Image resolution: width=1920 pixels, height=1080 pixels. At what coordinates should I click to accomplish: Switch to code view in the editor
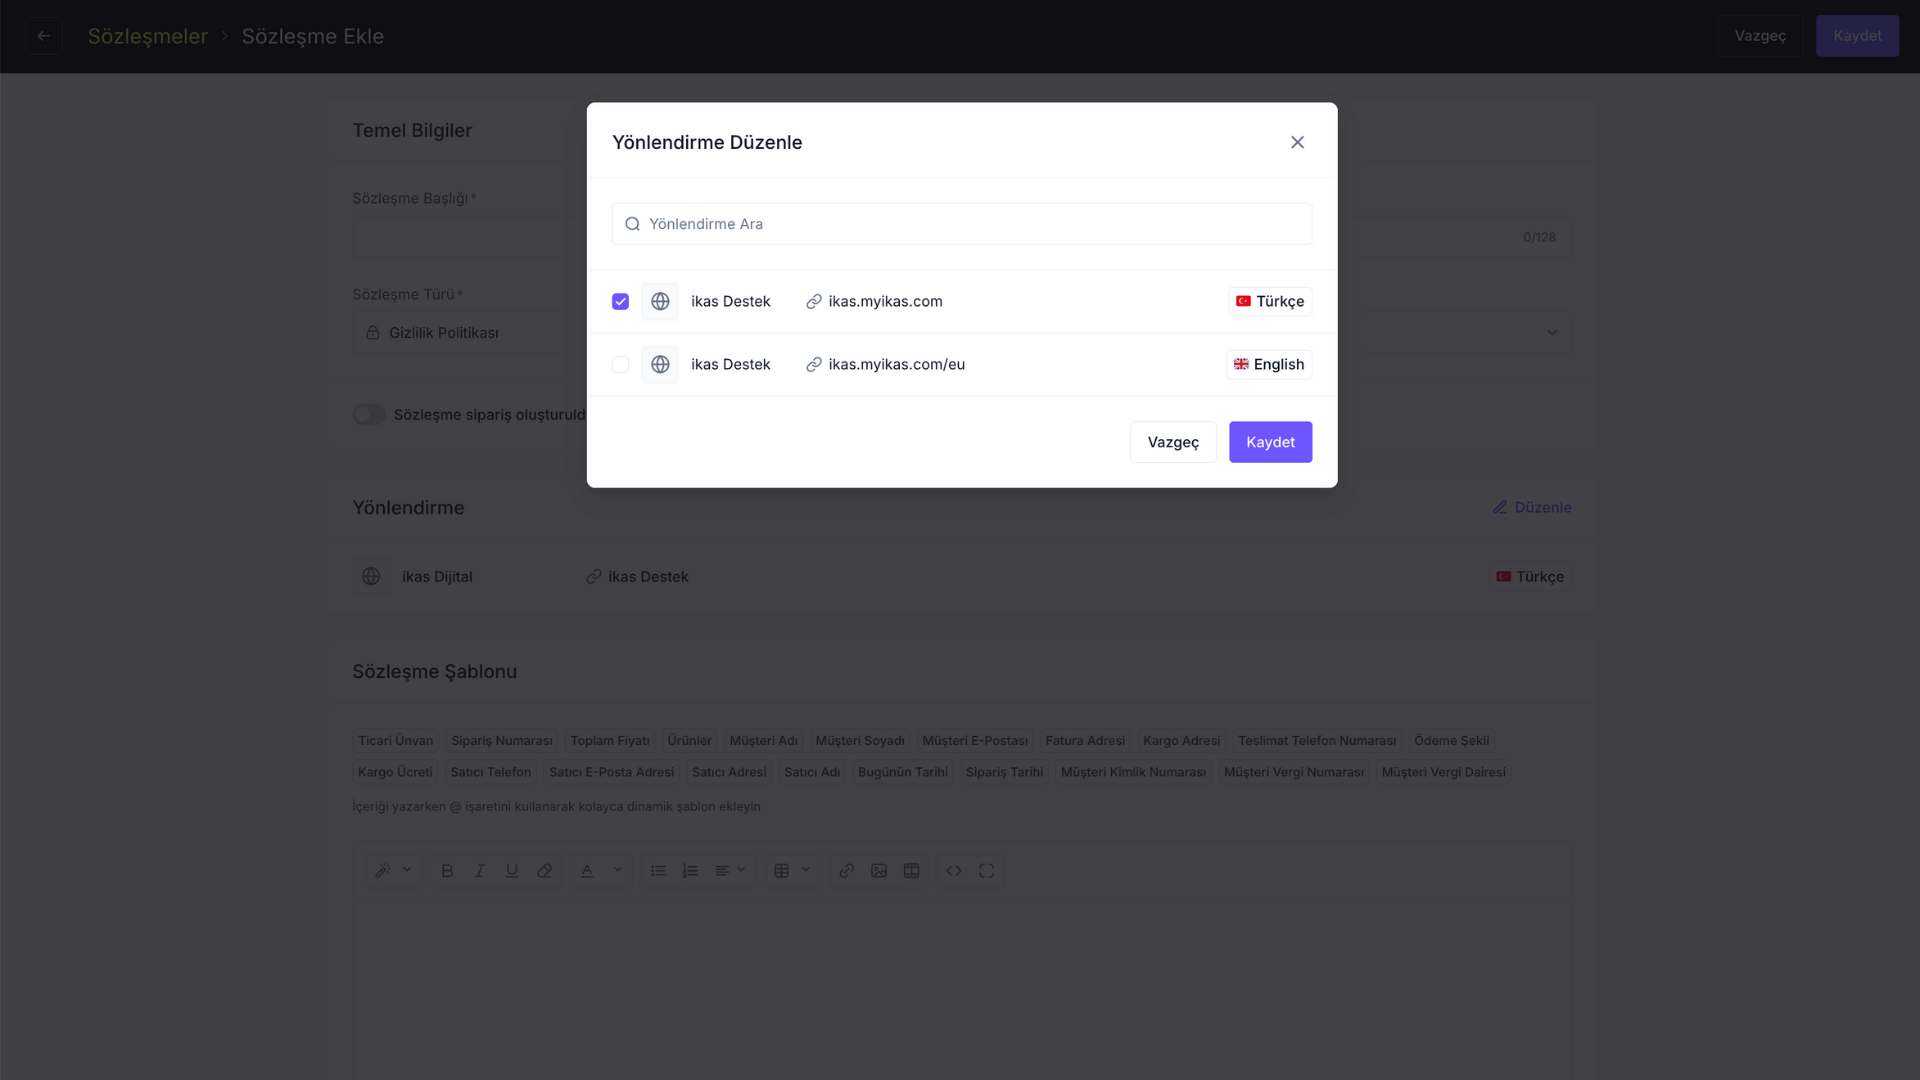(954, 871)
